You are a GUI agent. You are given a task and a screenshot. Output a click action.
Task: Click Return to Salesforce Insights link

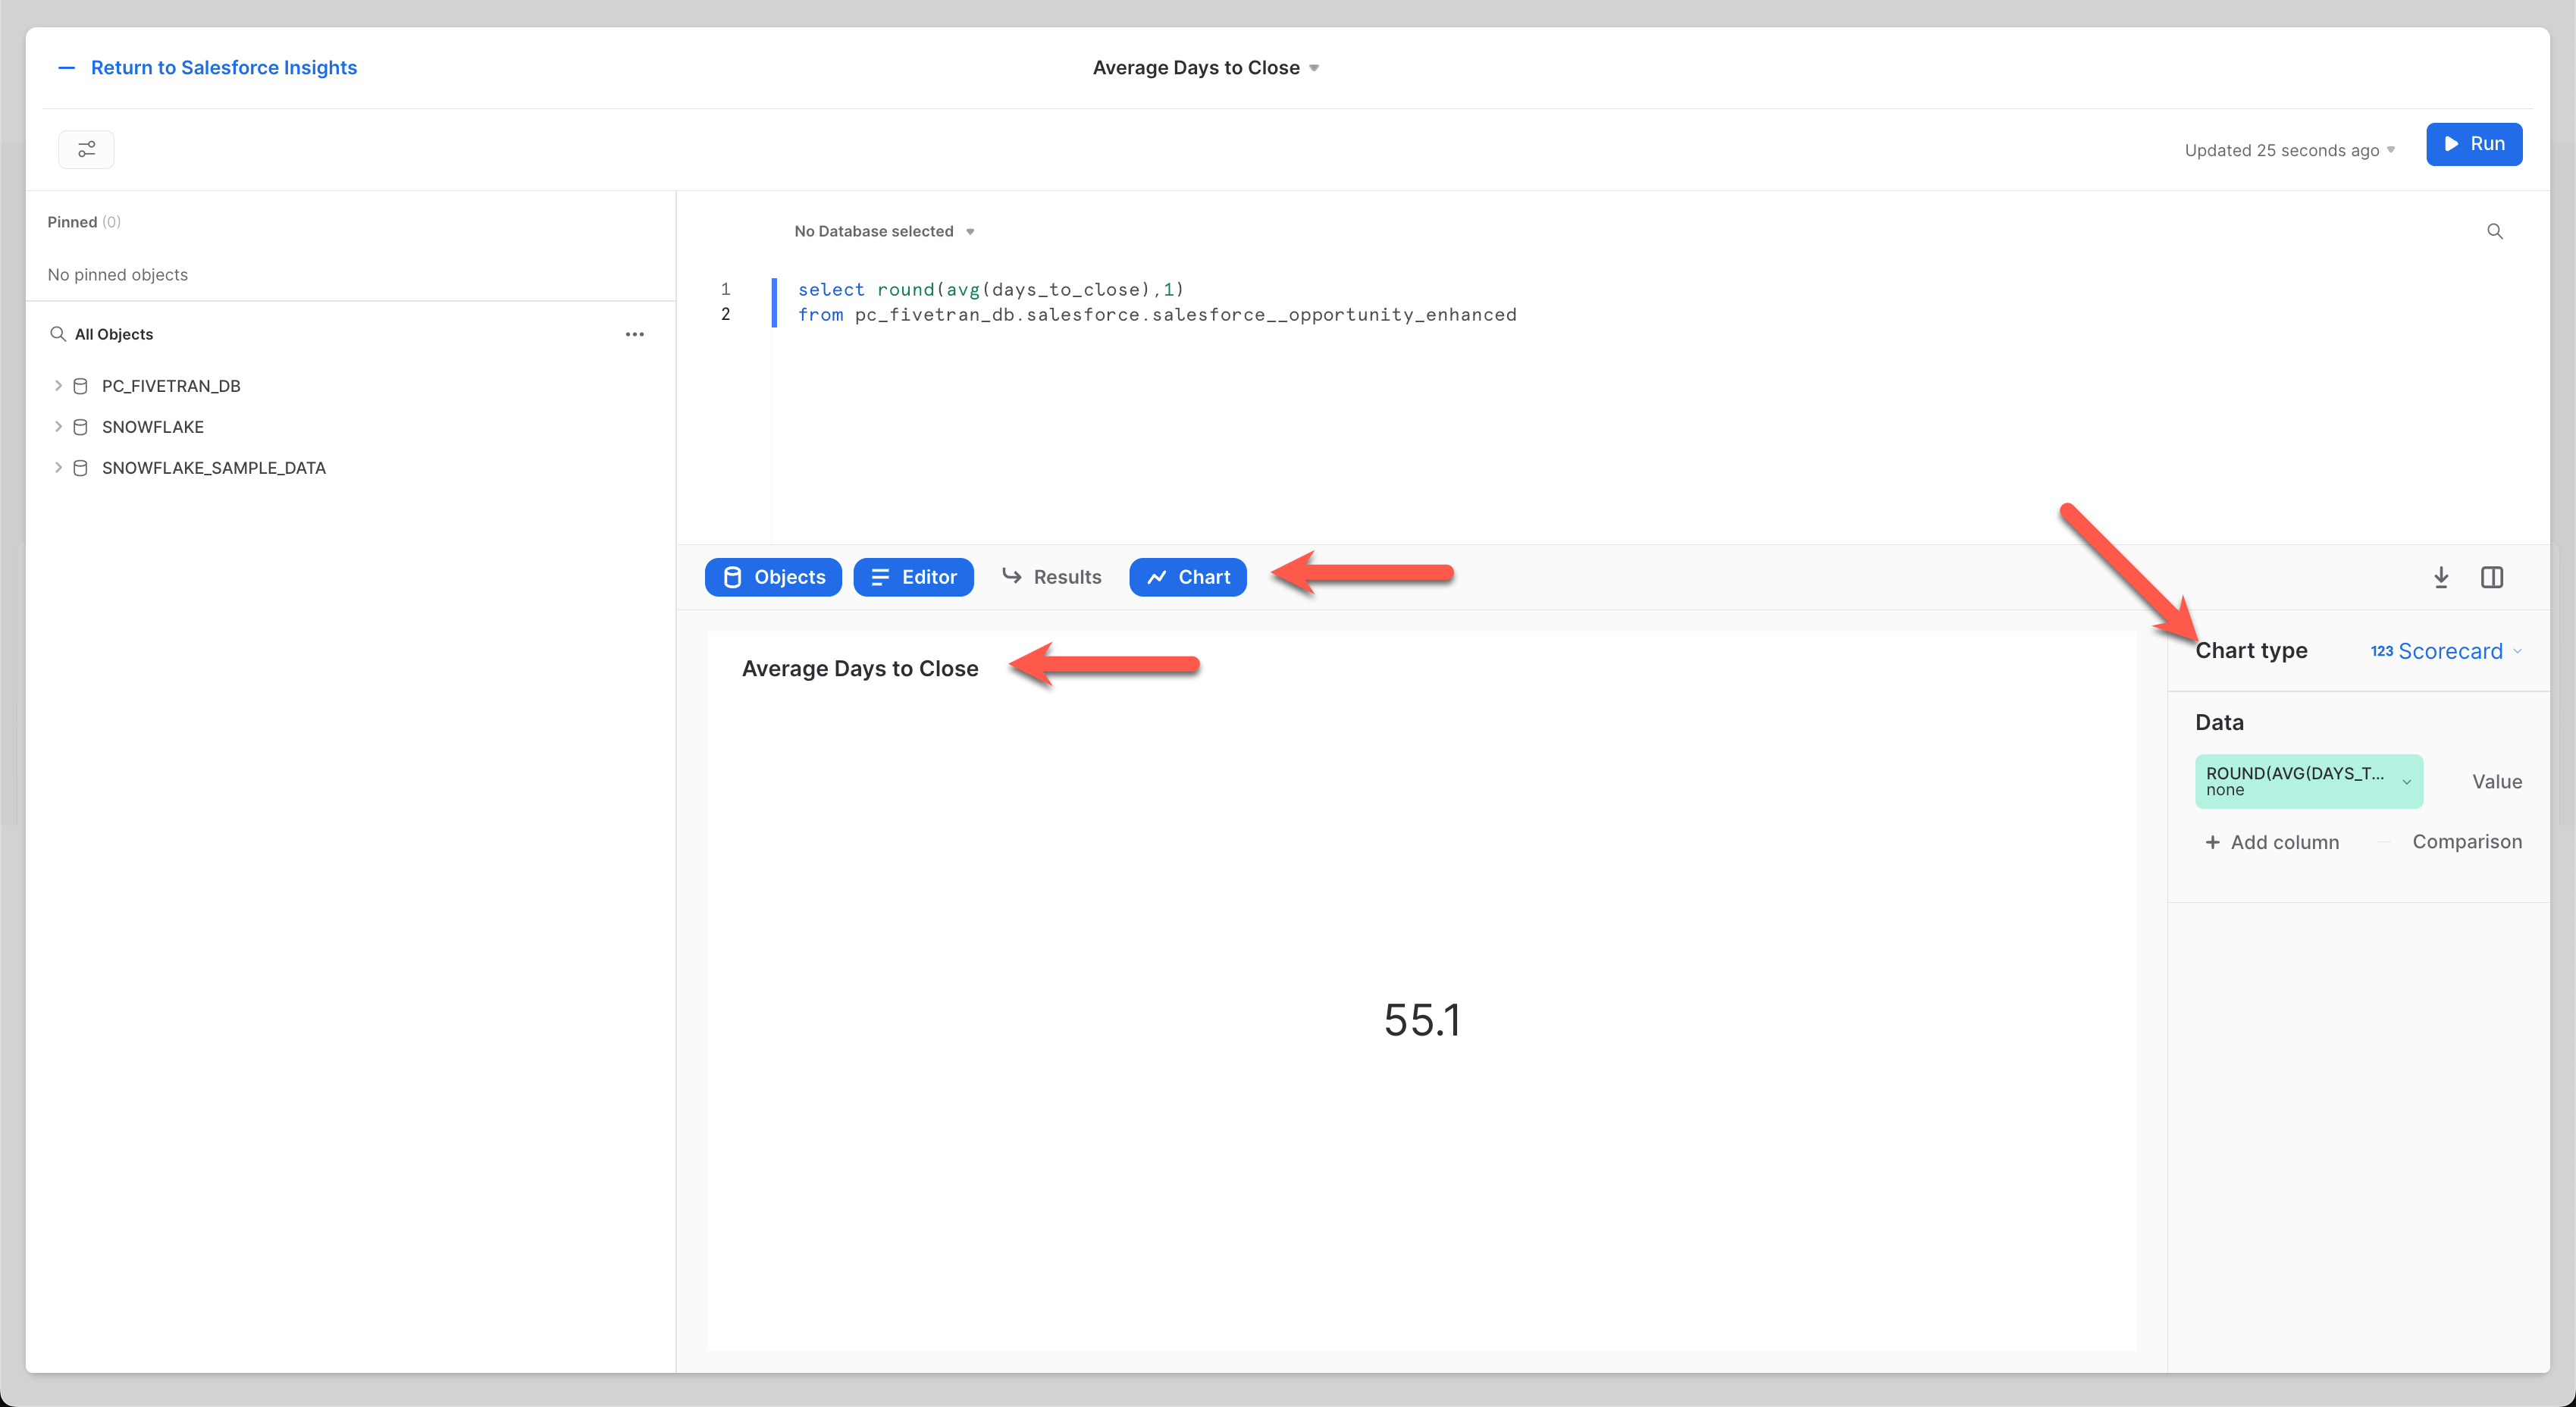tap(223, 67)
